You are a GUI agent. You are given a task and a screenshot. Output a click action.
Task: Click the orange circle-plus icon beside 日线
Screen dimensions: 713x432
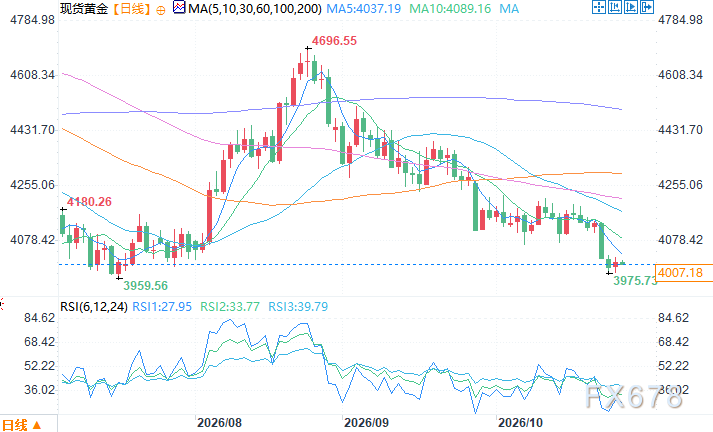pyautogui.click(x=161, y=10)
